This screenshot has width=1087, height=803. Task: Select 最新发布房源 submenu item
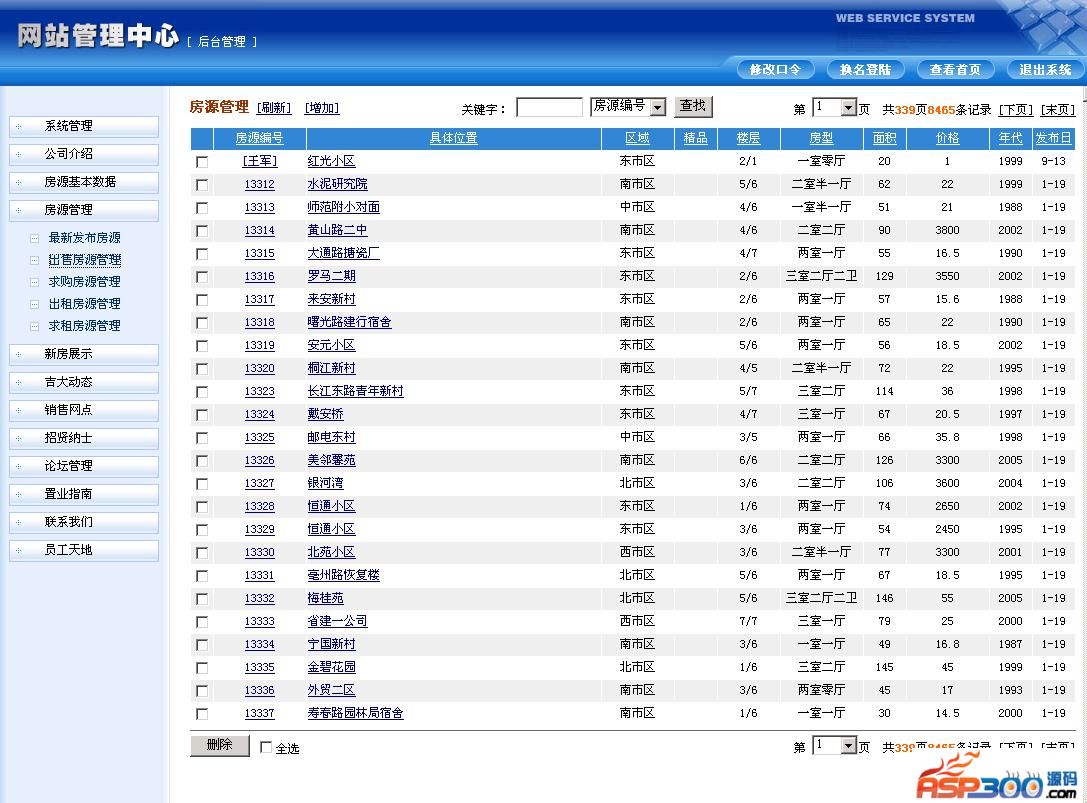85,238
